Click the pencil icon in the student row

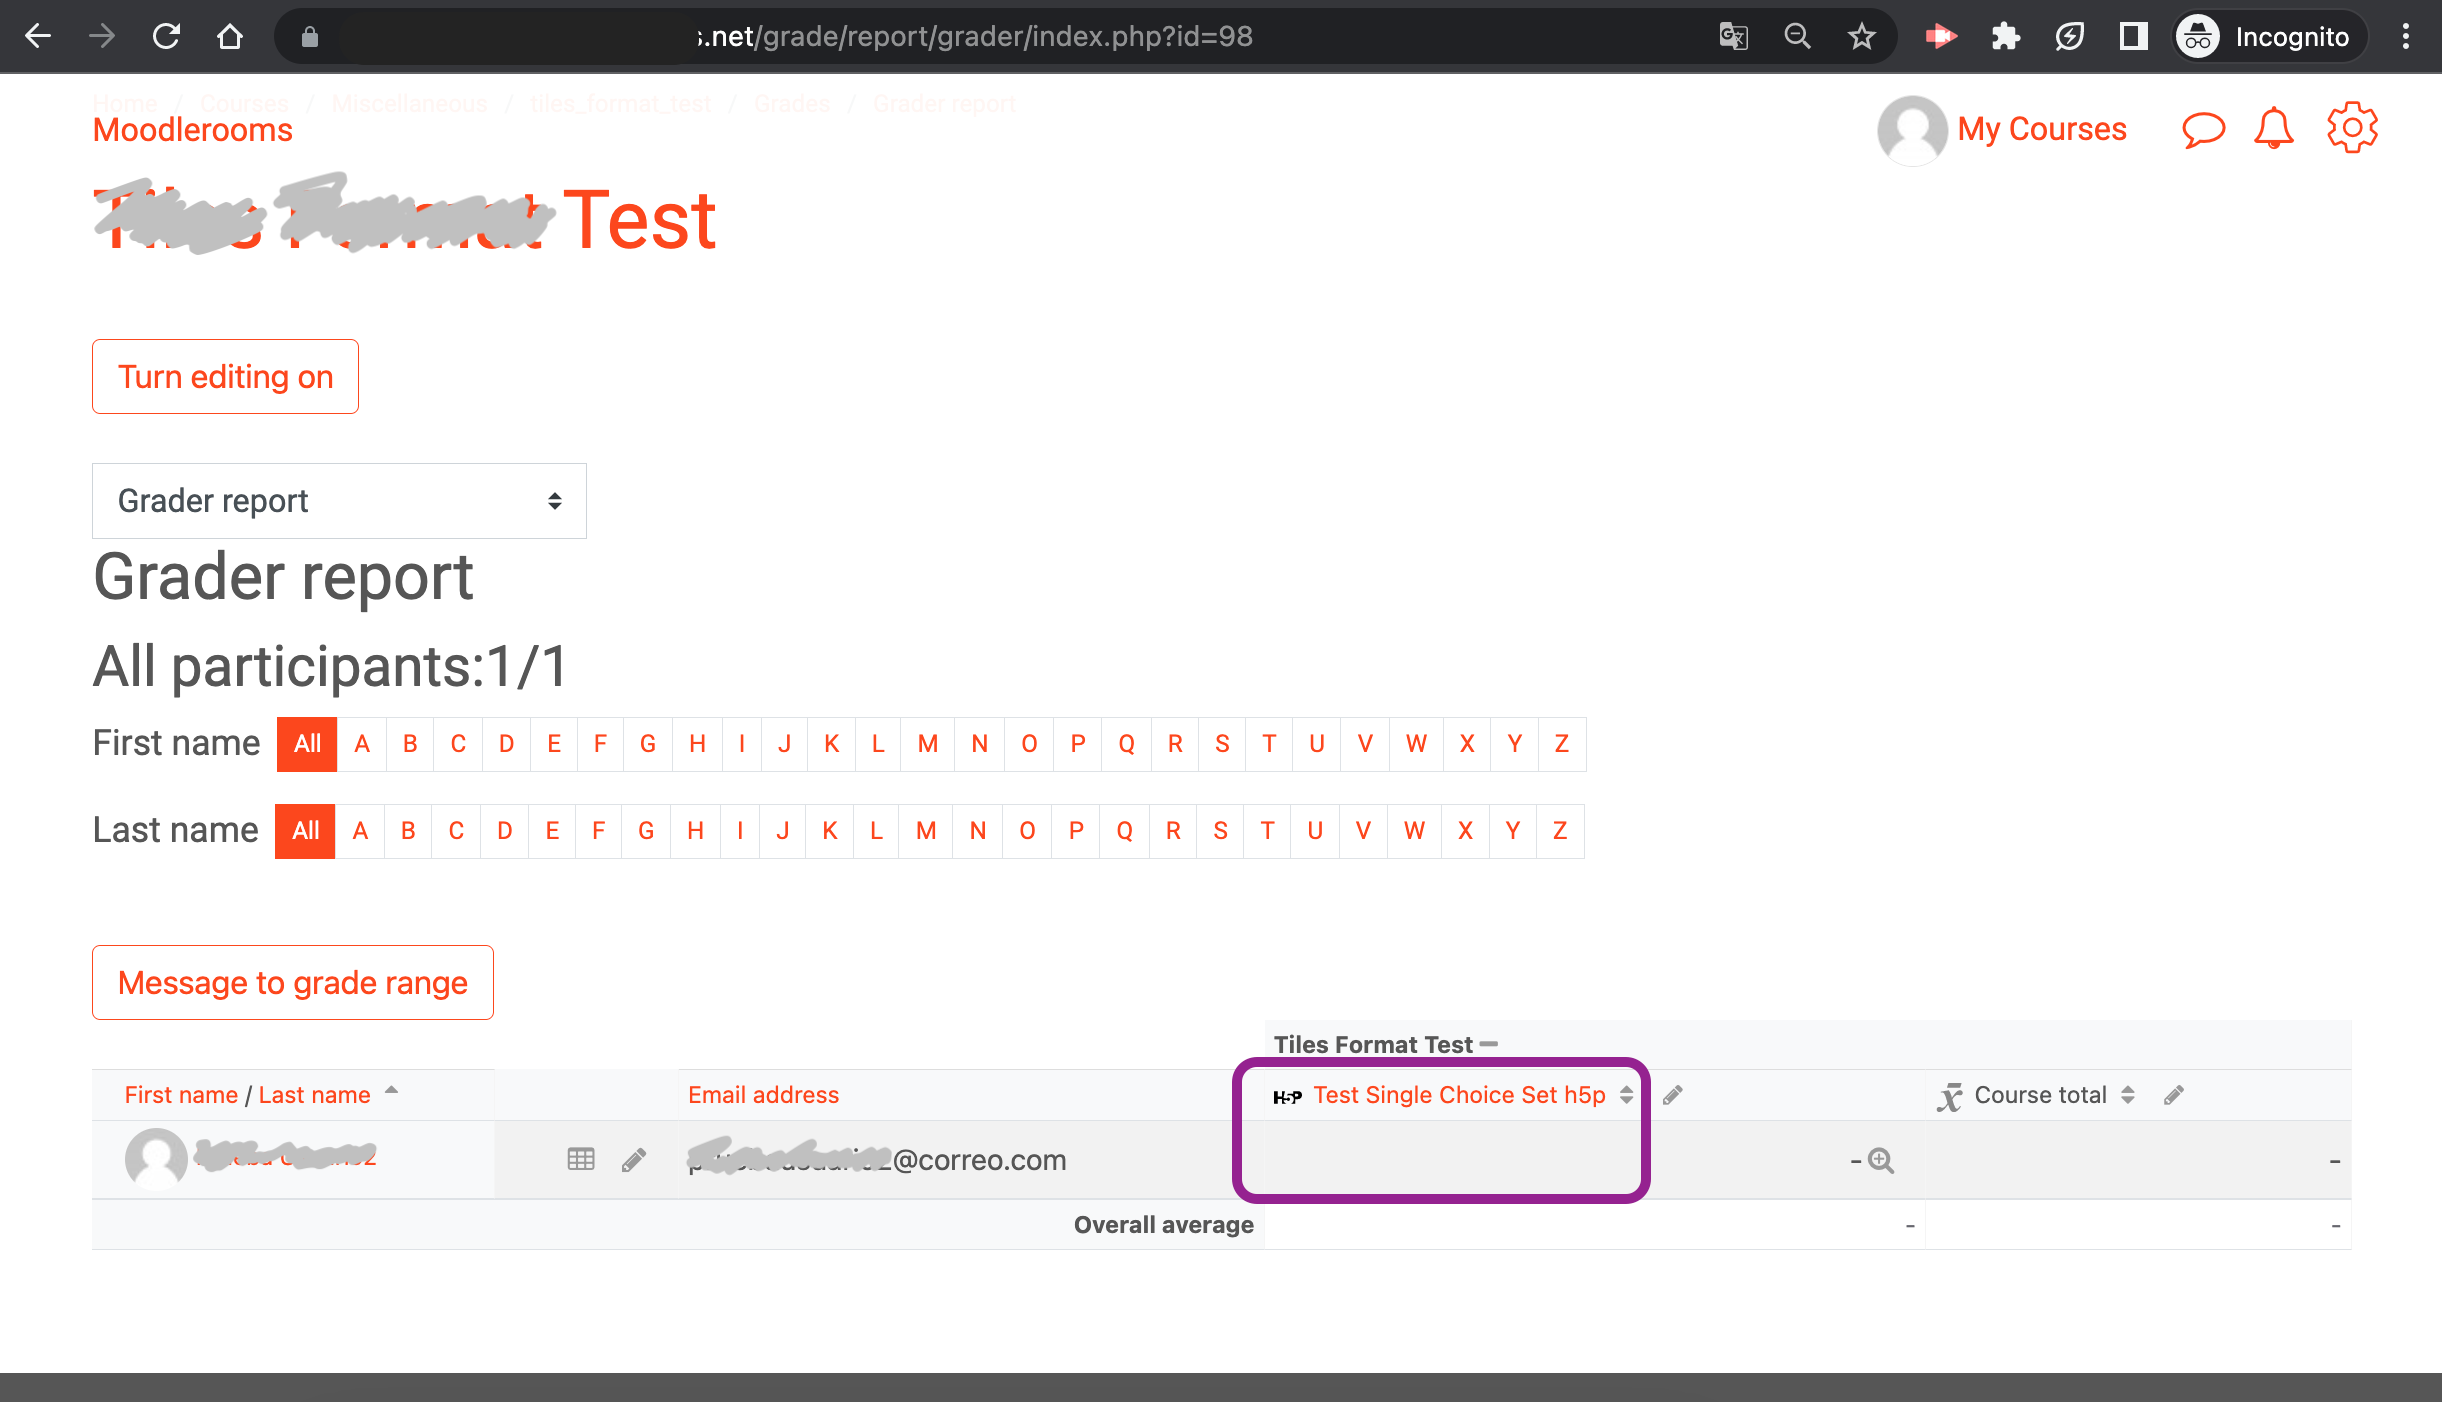(x=633, y=1160)
